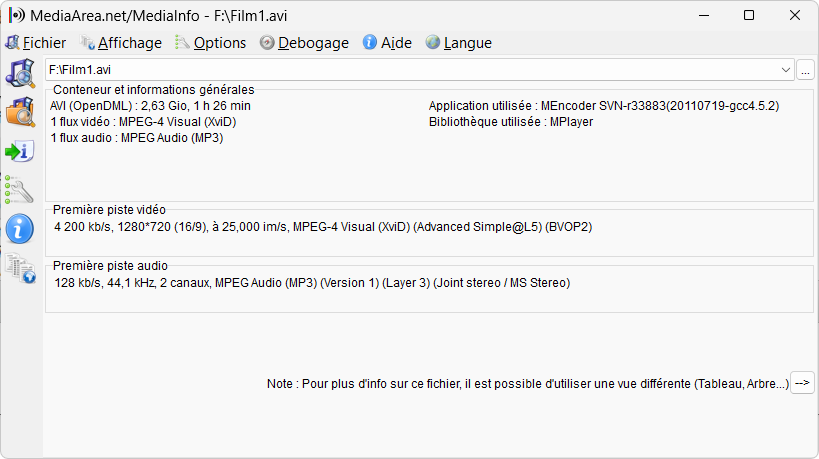
Task: Open preferences wrench icon in sidebar
Action: (x=19, y=190)
